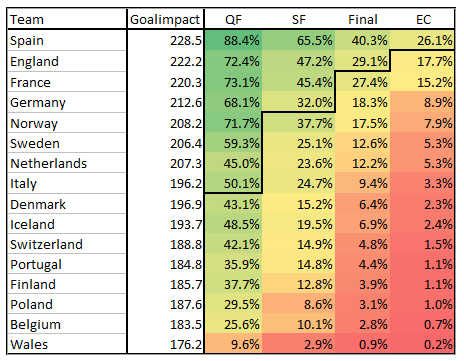Select Spain's 88.4% QF cell
Viewport: 464px width, 361px height.
[233, 41]
